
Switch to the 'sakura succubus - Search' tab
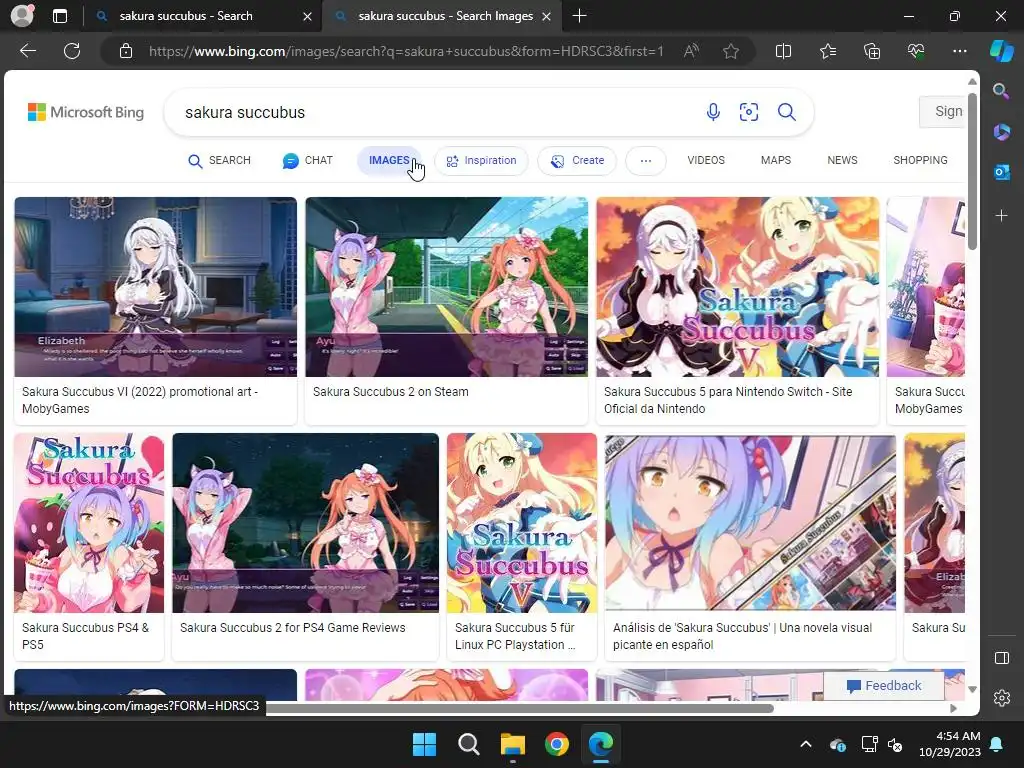point(186,16)
